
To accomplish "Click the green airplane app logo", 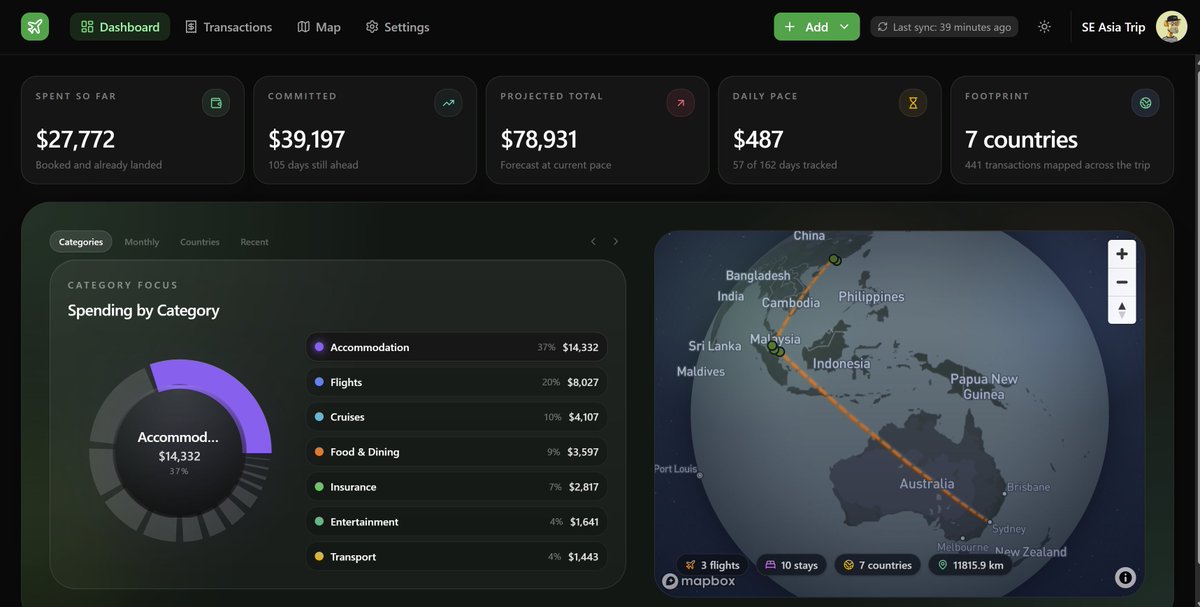I will 35,27.
